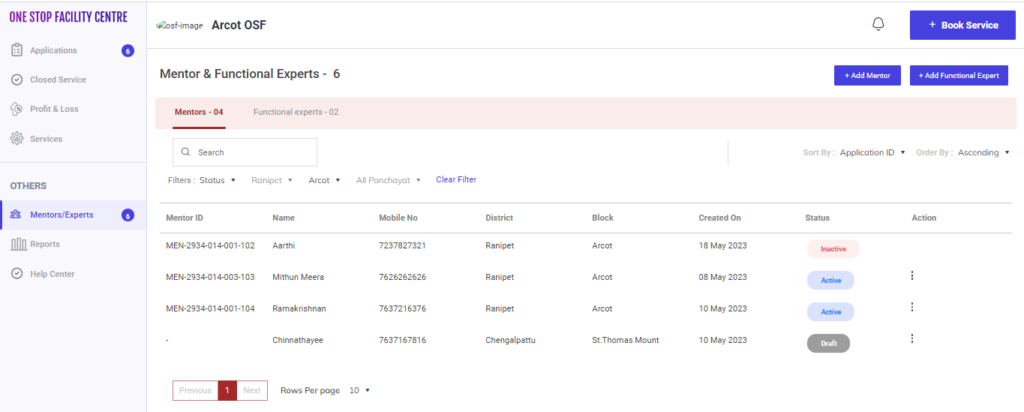Expand the Status filter dropdown
This screenshot has height=412, width=1024.
(217, 181)
